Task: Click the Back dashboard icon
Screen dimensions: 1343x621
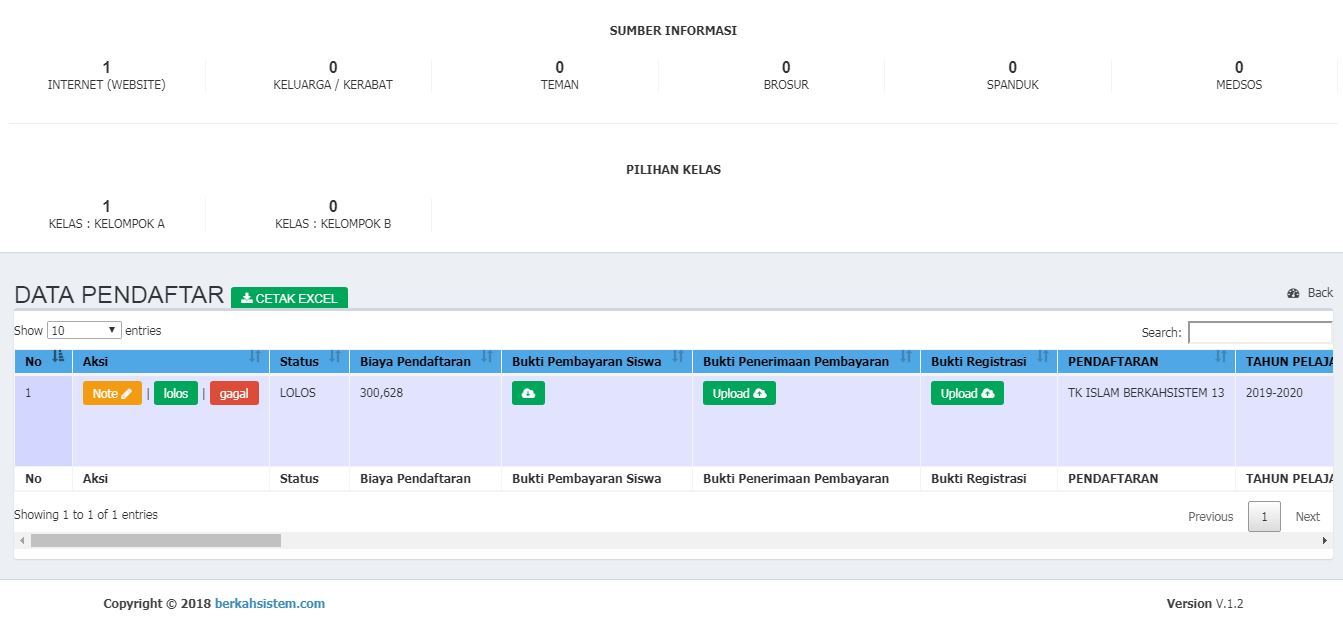Action: (1293, 293)
